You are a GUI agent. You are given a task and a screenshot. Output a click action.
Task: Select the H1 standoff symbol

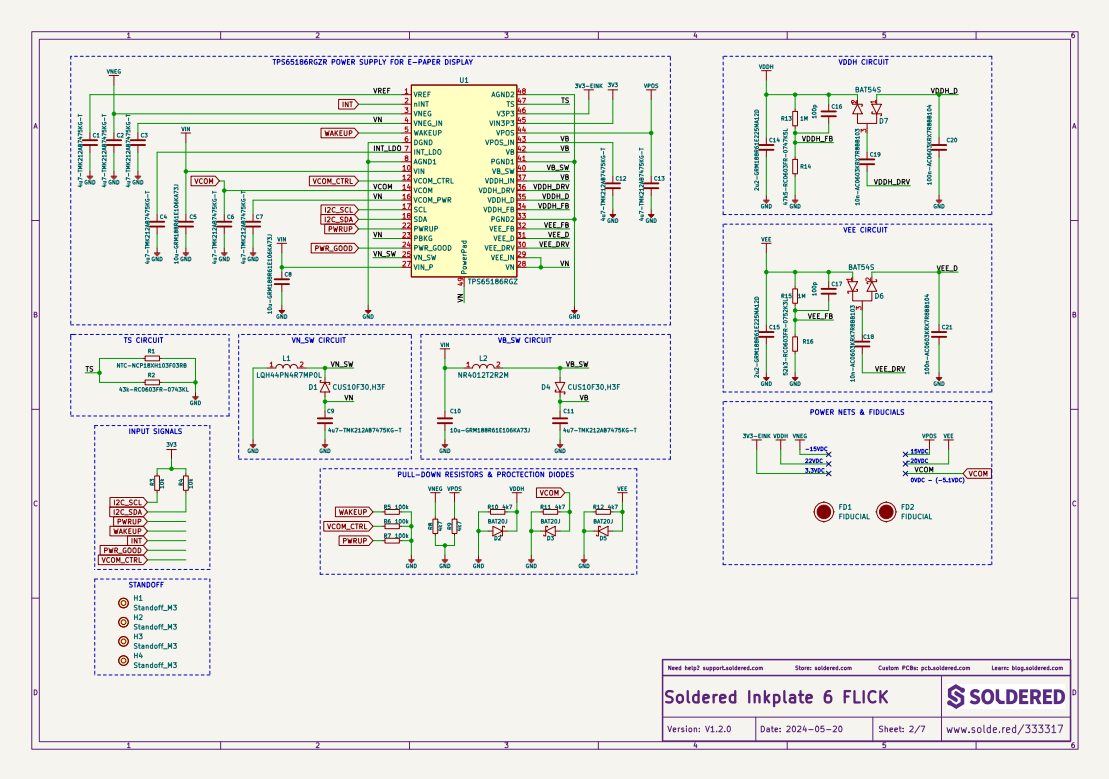(x=123, y=603)
